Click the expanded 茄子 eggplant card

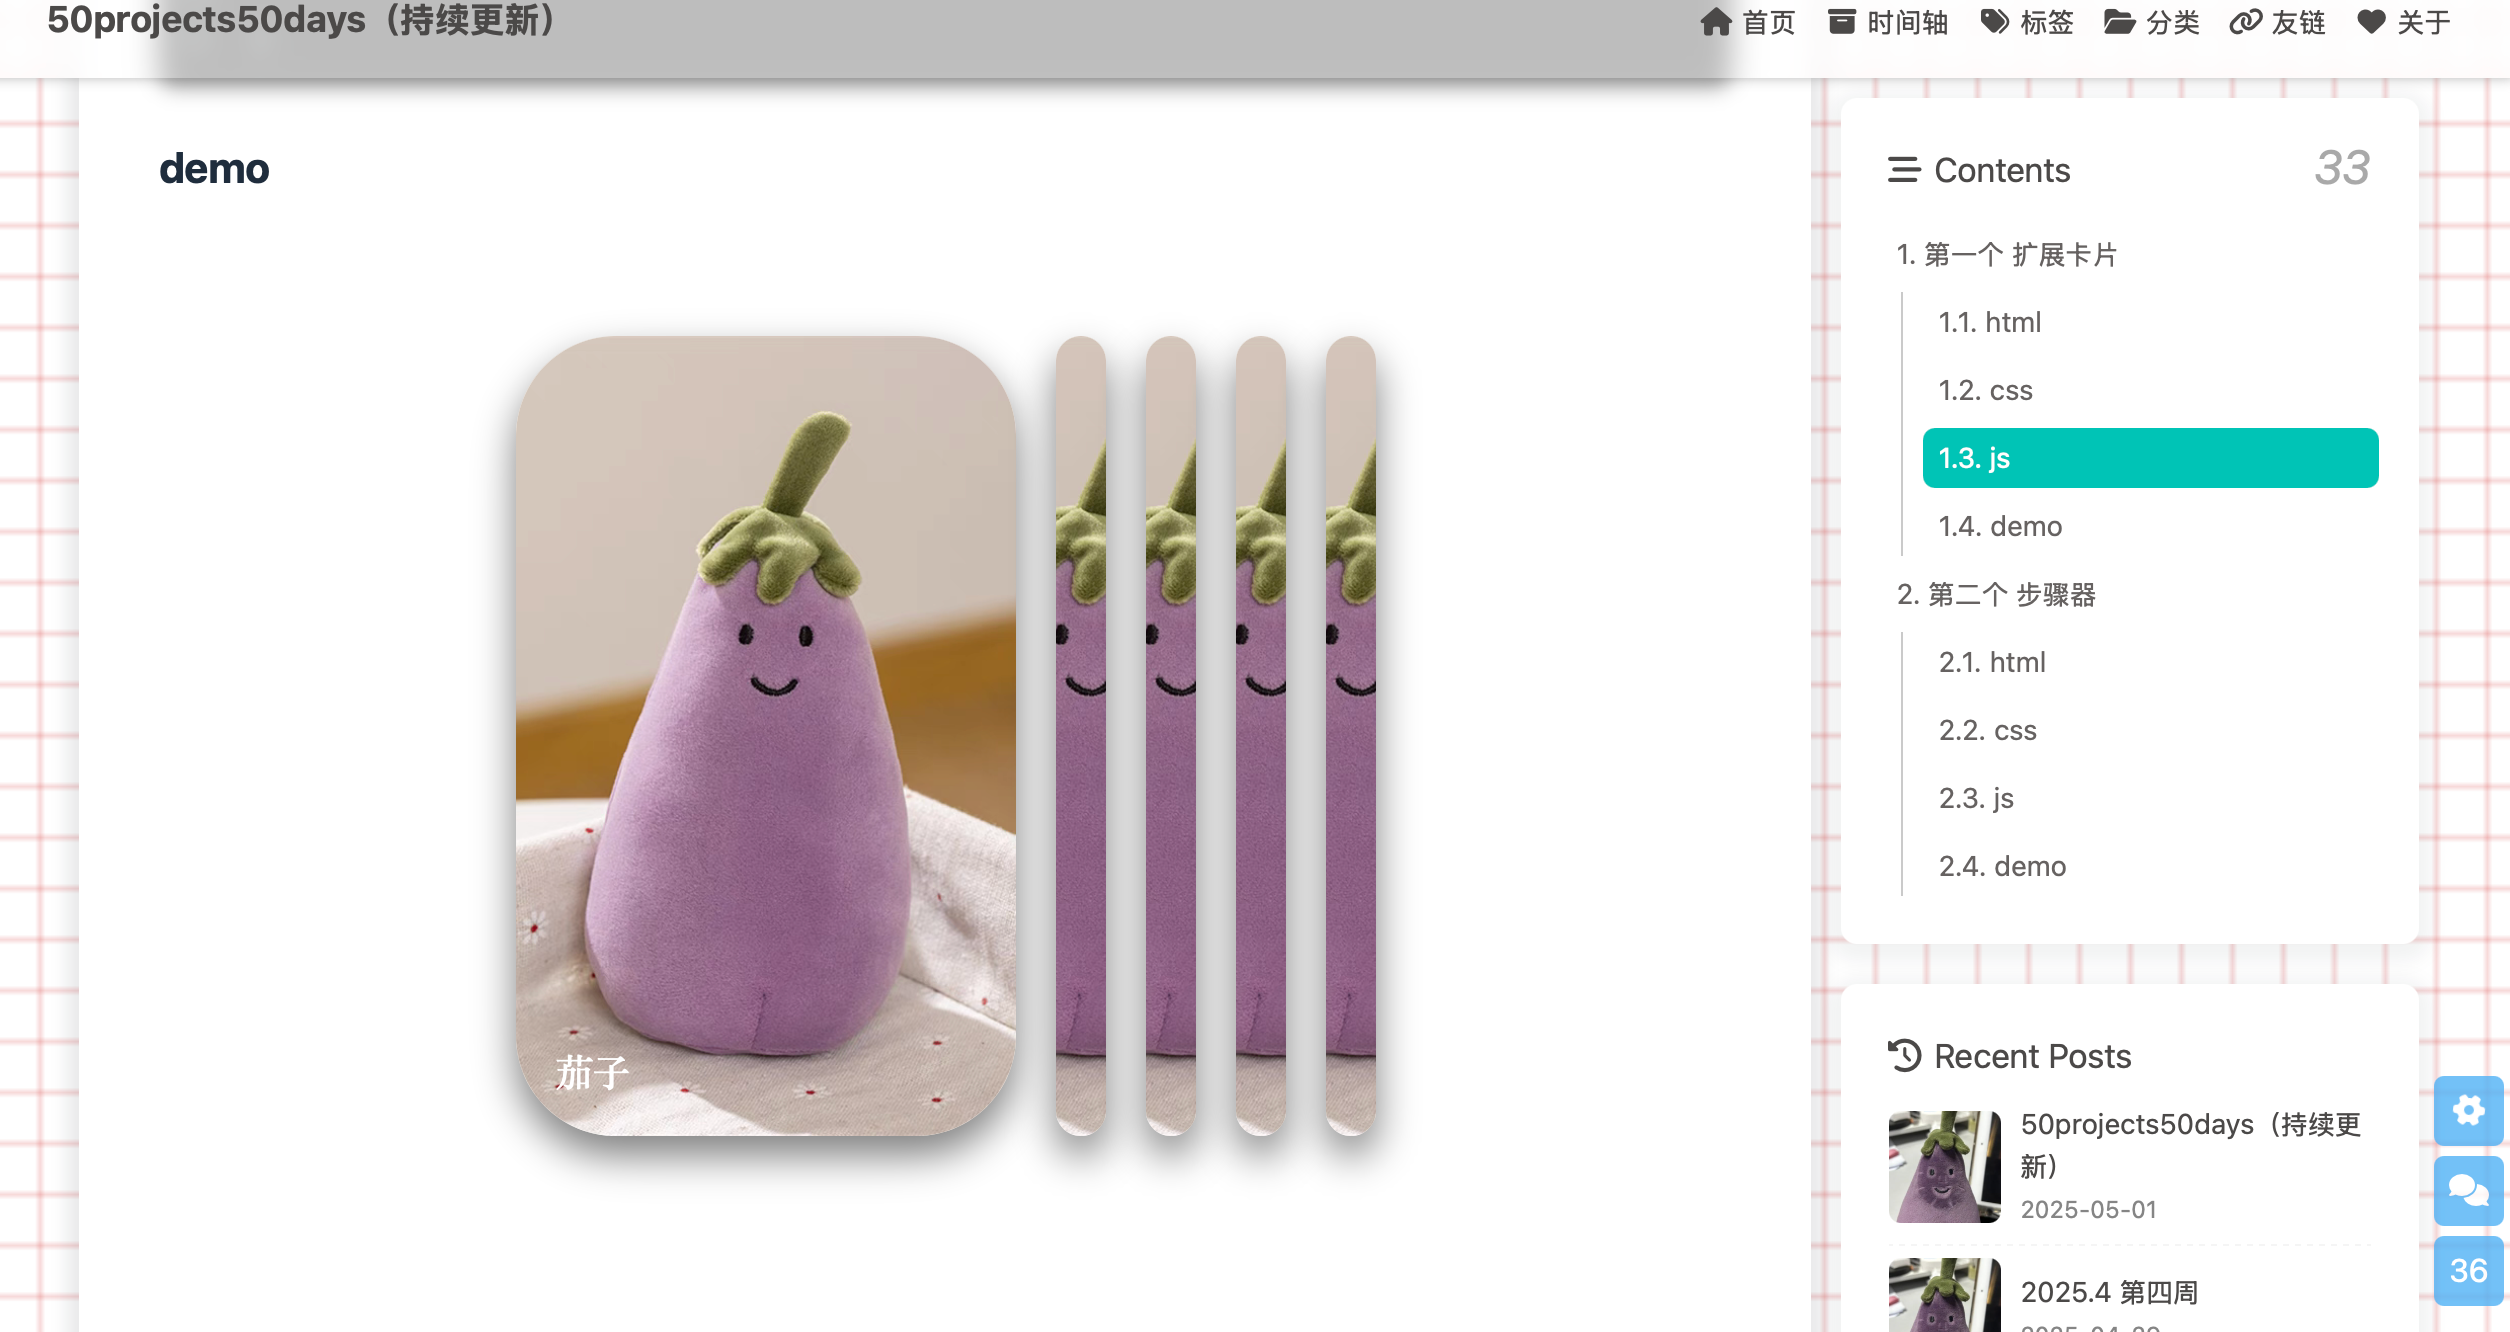[766, 735]
